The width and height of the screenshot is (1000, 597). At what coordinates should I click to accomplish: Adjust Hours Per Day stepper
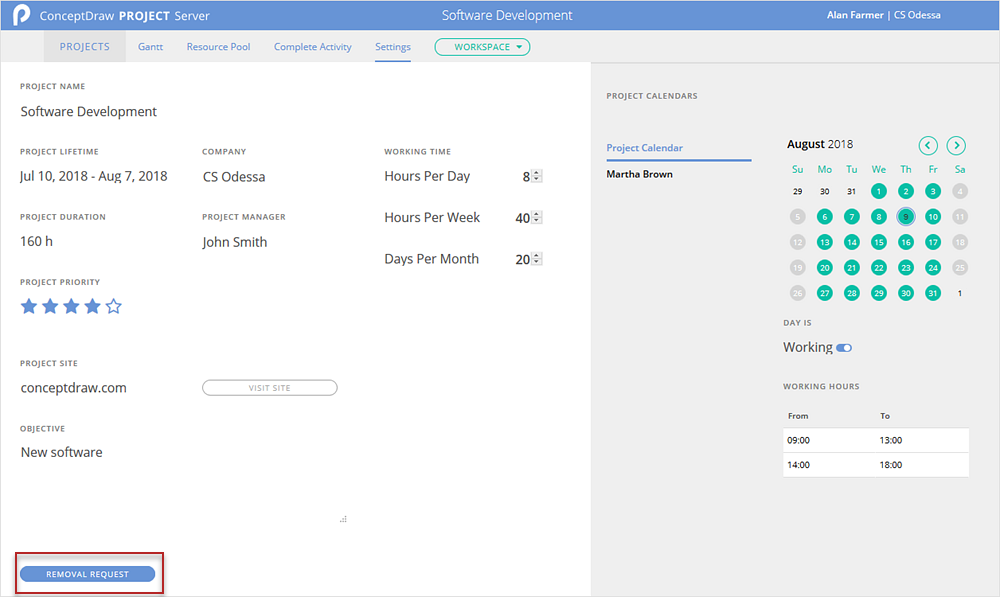537,176
